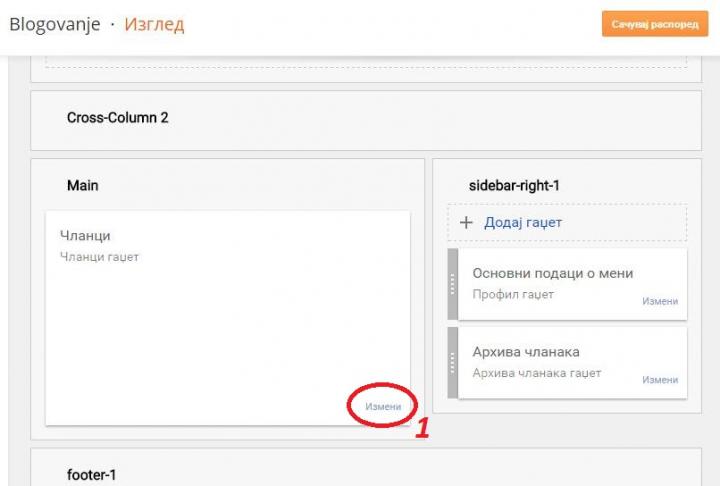Click the Профил гаџет subtitle text
720x486 pixels.
pos(513,294)
